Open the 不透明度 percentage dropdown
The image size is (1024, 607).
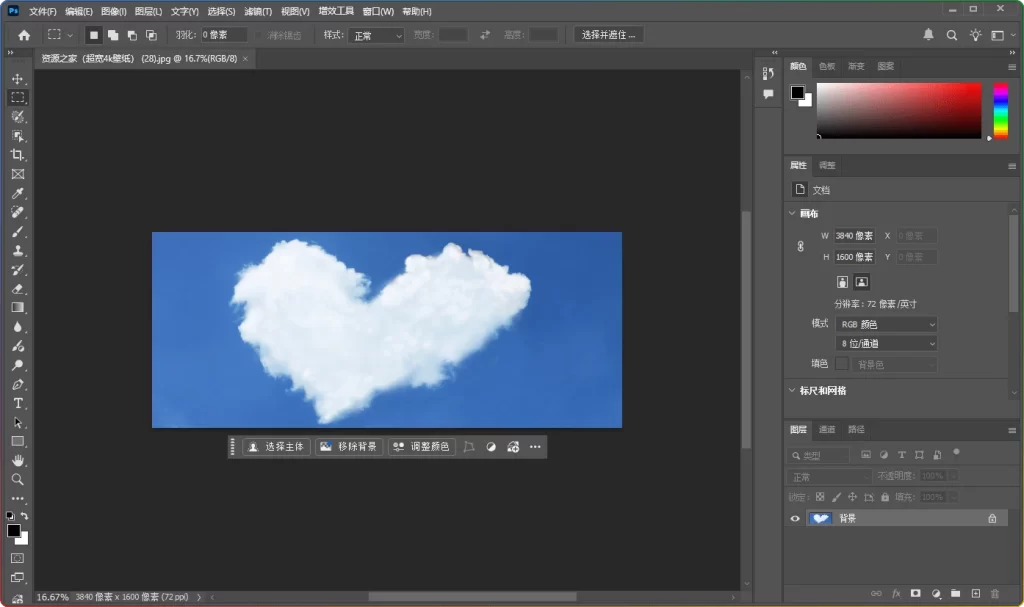tap(953, 476)
